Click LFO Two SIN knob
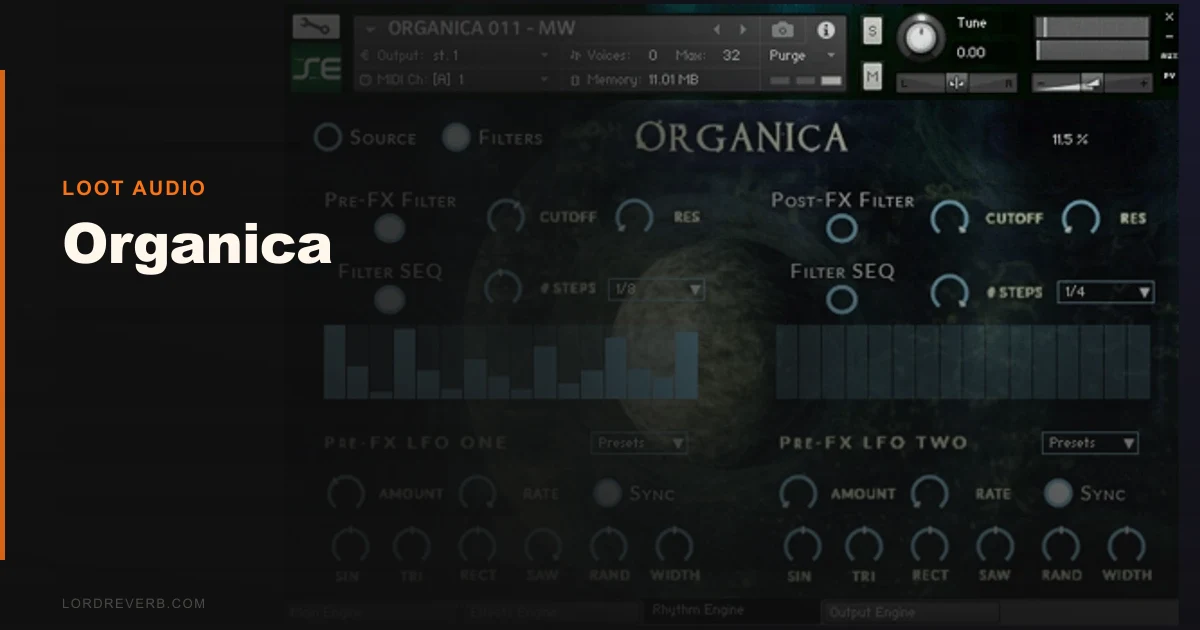 (x=801, y=546)
